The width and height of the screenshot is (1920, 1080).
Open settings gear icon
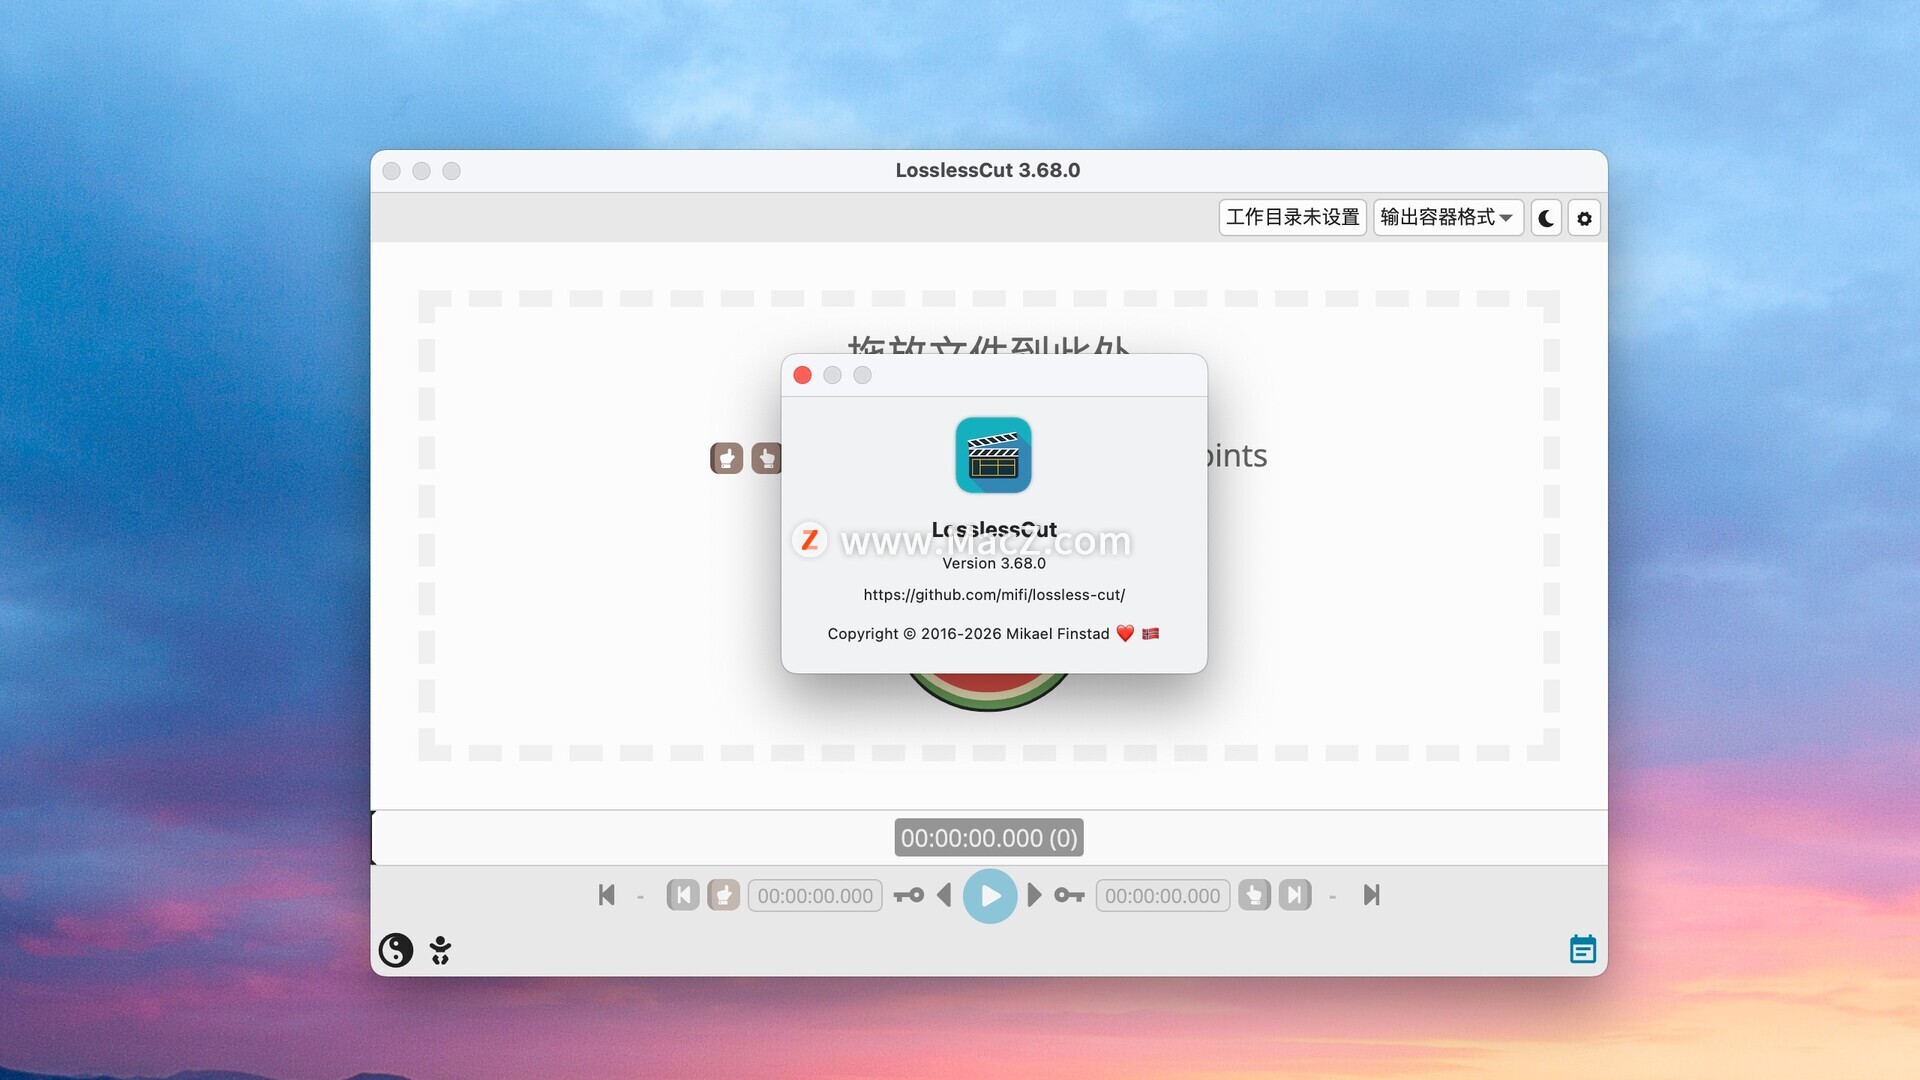(1584, 218)
